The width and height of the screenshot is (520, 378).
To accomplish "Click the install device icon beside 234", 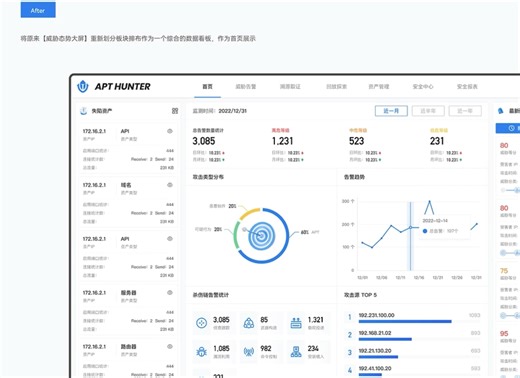I will tap(296, 351).
